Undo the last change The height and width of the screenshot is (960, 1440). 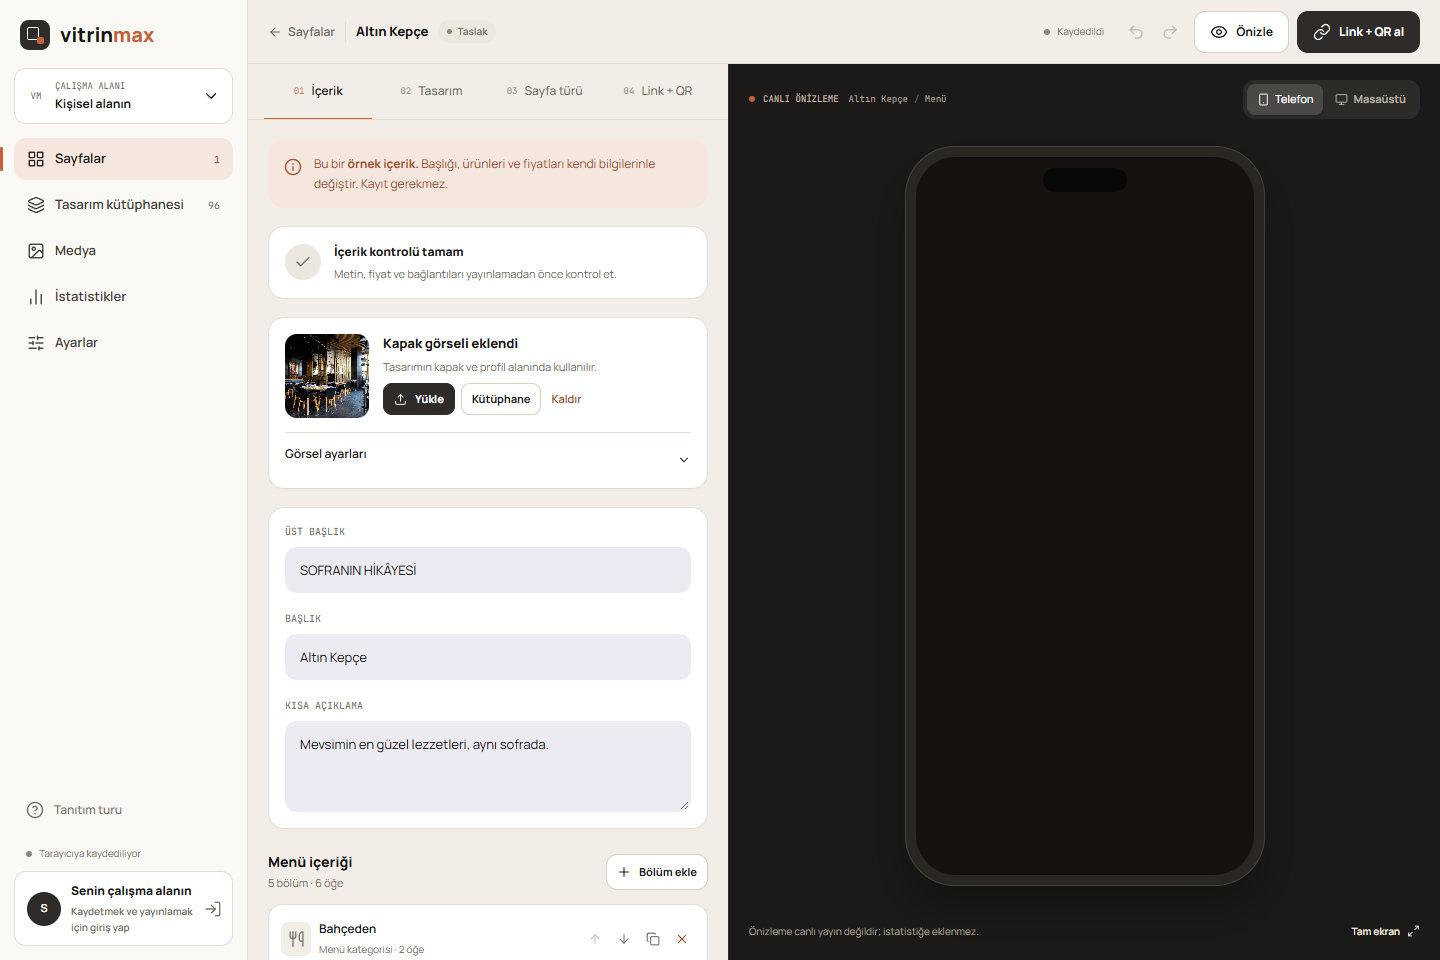coord(1136,32)
